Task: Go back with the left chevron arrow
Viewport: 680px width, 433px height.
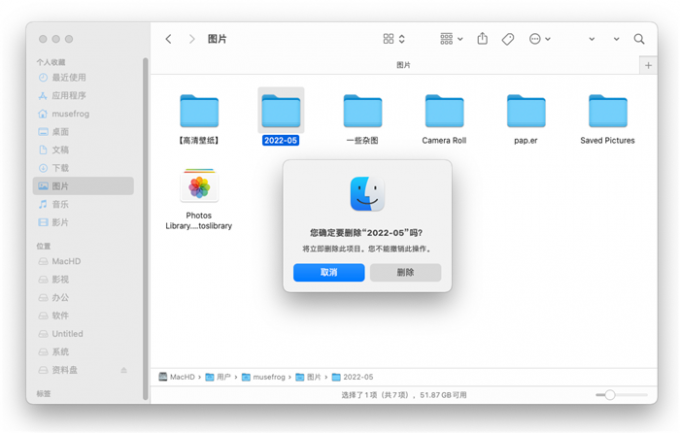Action: 169,39
